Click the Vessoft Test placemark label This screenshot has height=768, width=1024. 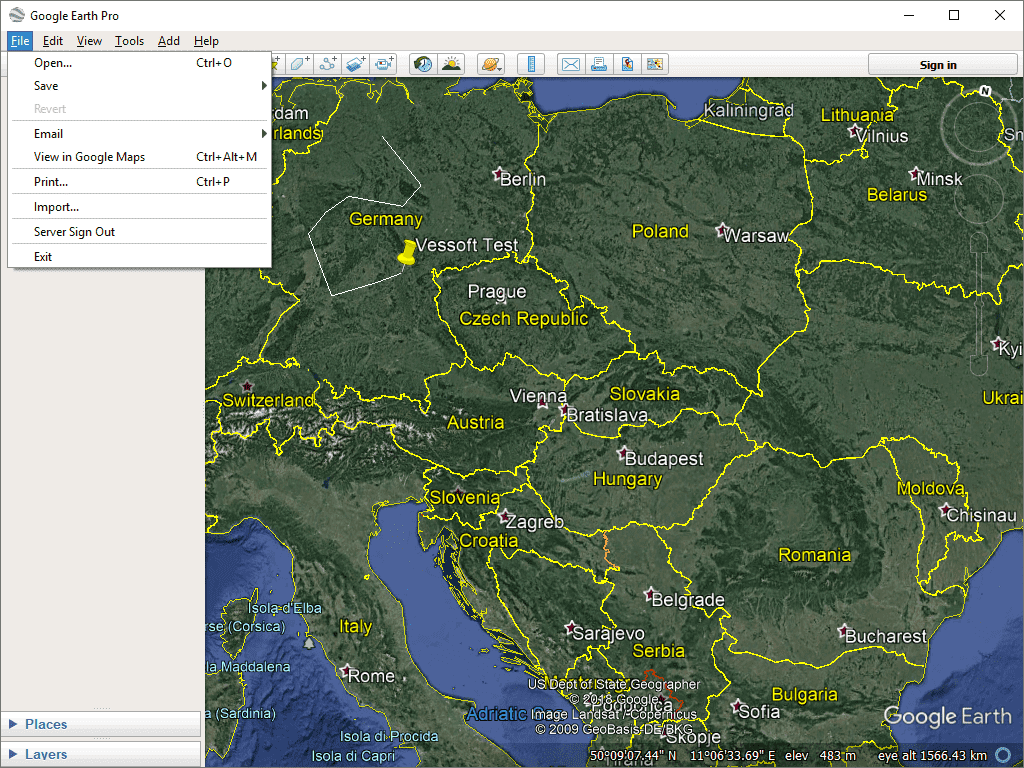coord(467,245)
